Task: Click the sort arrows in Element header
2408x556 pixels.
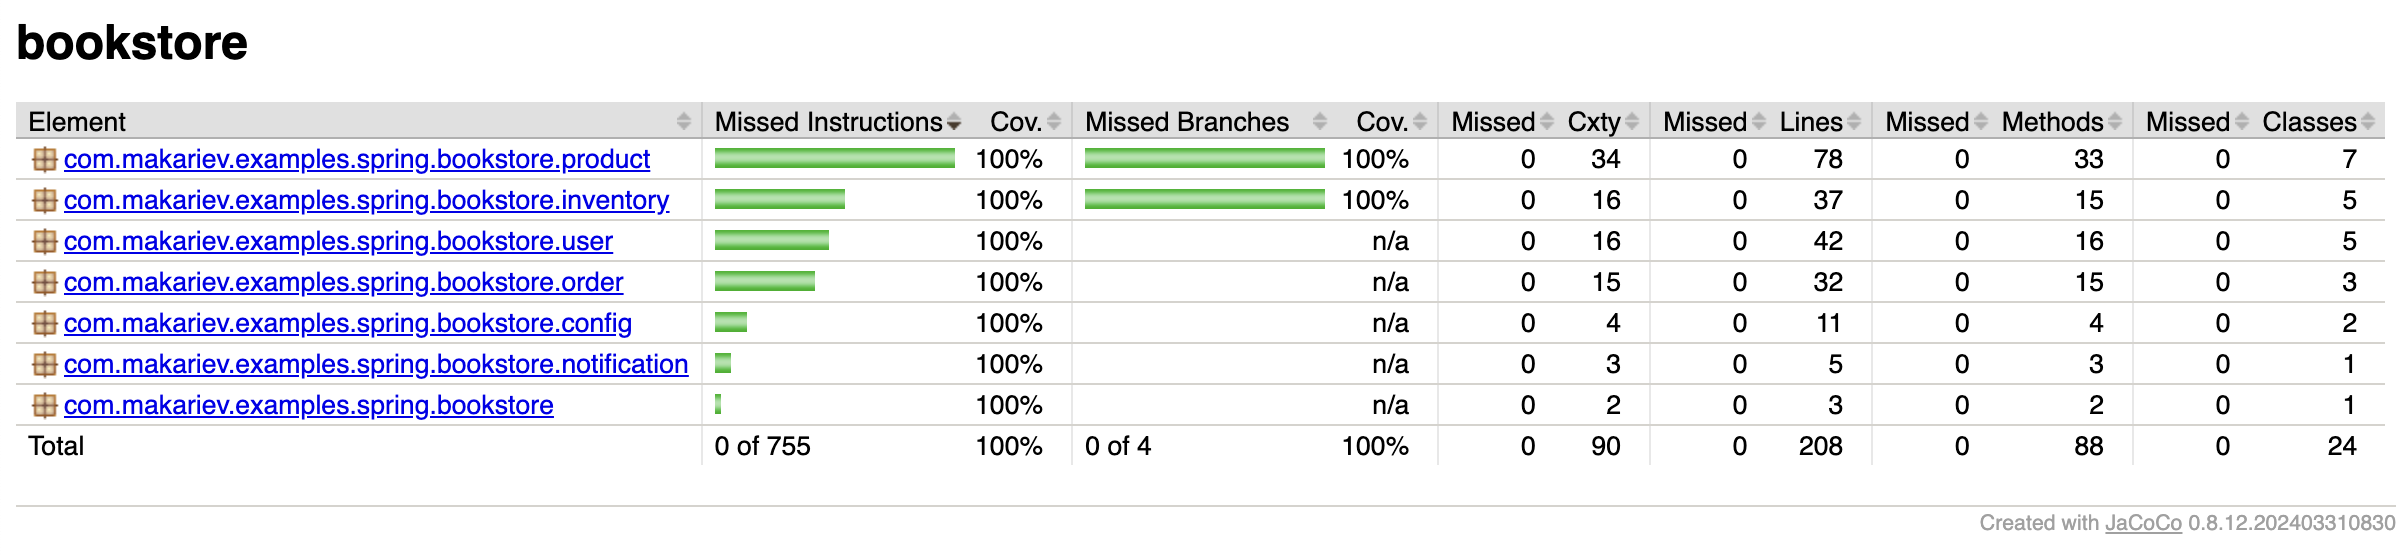Action: click(684, 121)
